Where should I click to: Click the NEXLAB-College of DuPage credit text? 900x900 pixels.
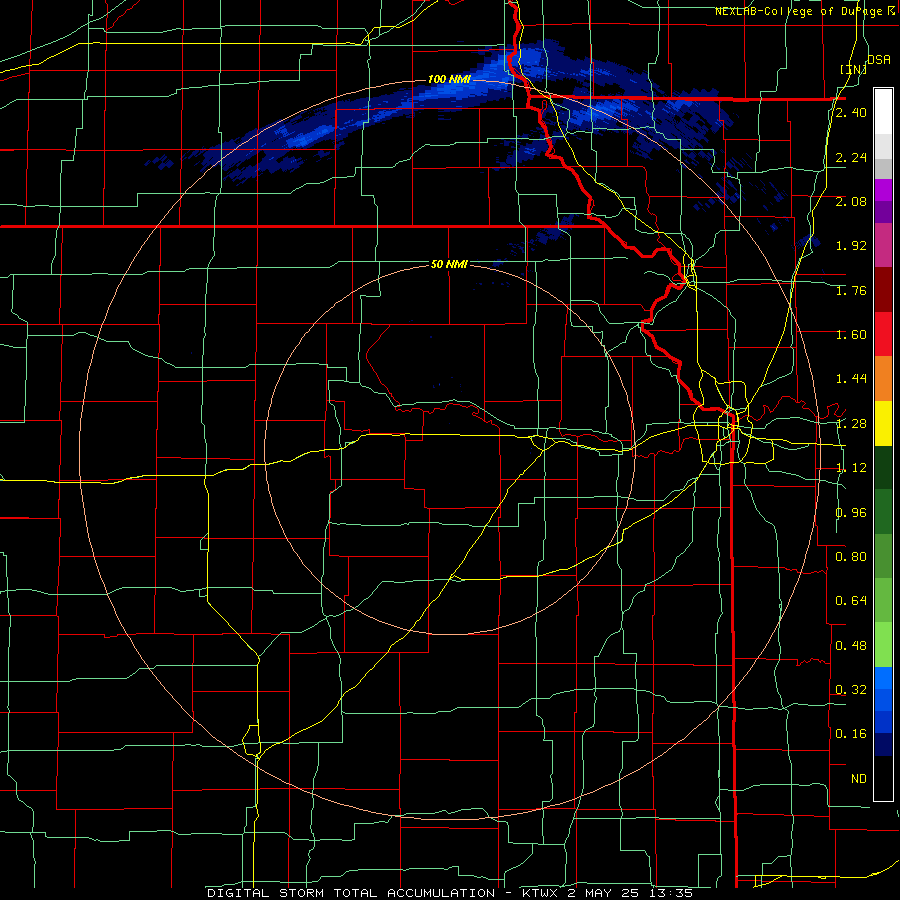[x=807, y=11]
